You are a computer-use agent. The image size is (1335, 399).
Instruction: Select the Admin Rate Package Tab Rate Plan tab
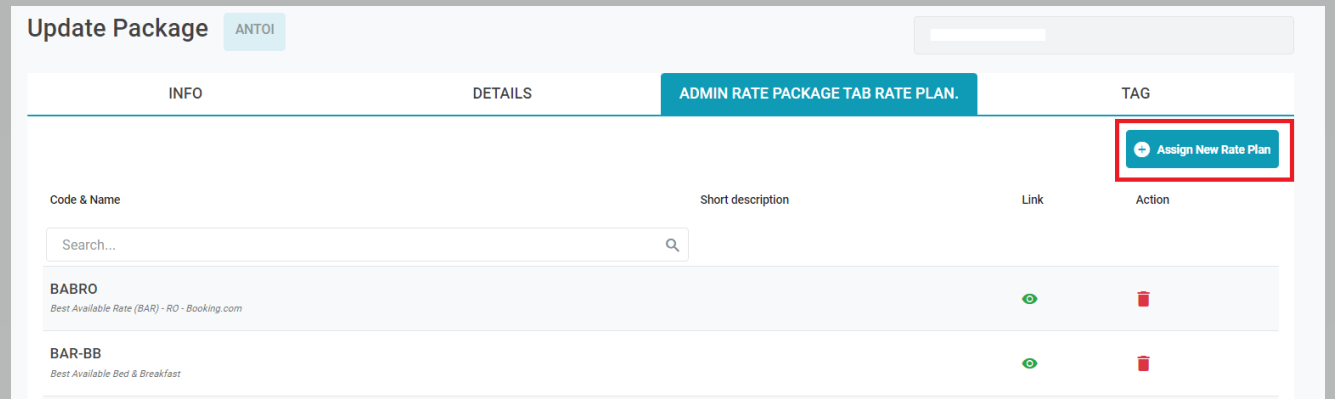pos(819,93)
